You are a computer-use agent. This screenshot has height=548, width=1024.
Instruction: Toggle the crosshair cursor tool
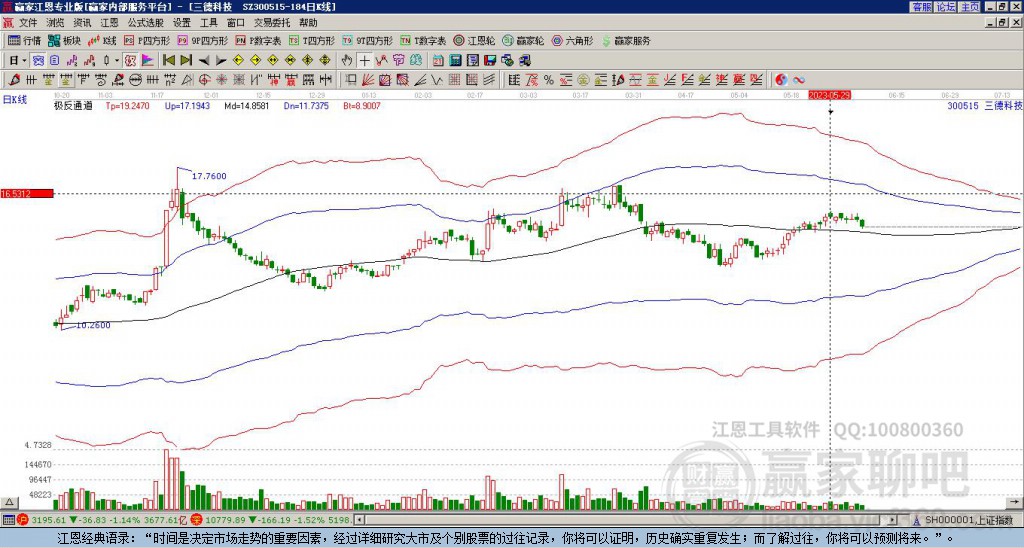[x=364, y=61]
